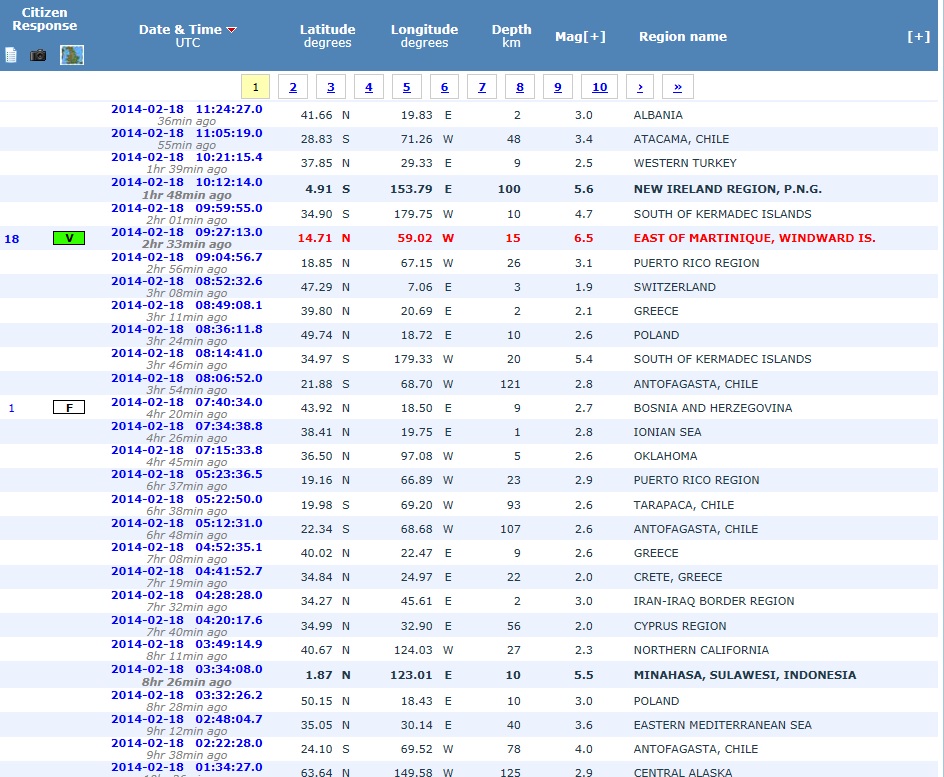The height and width of the screenshot is (777, 944).
Task: Open the 07:15:33.8 Oklahoma event
Action: (187, 450)
